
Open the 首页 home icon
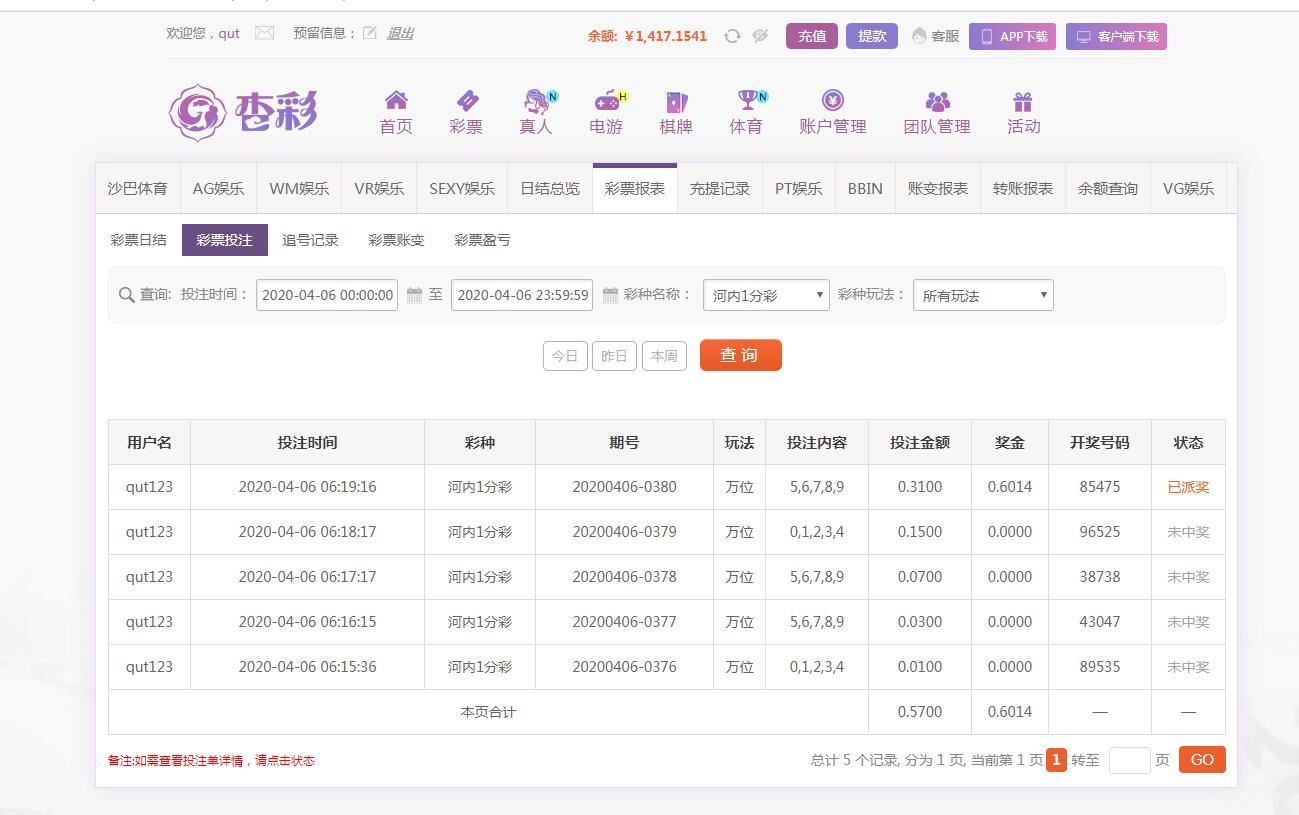[396, 101]
